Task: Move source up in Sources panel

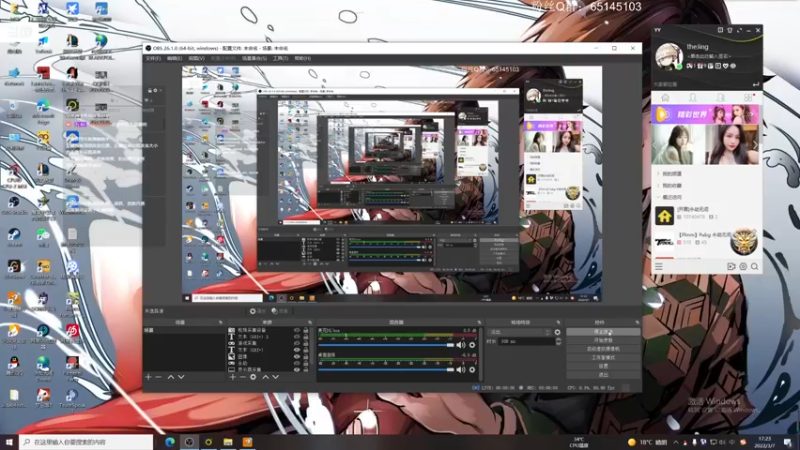Action: coord(265,377)
